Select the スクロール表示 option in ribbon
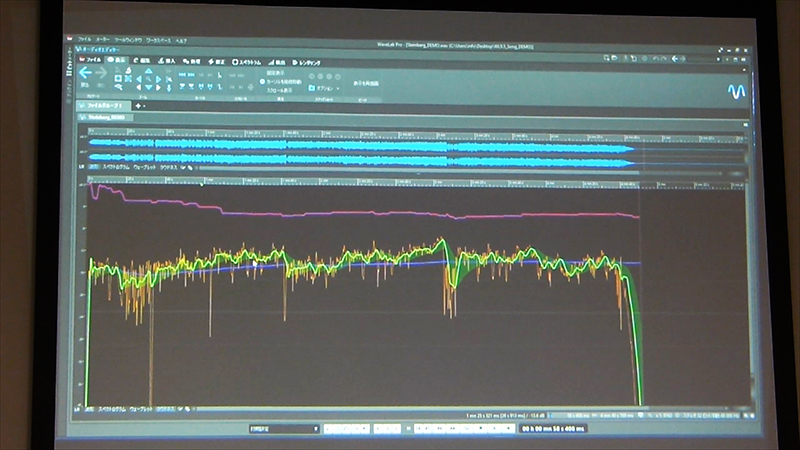800x450 pixels. (278, 89)
